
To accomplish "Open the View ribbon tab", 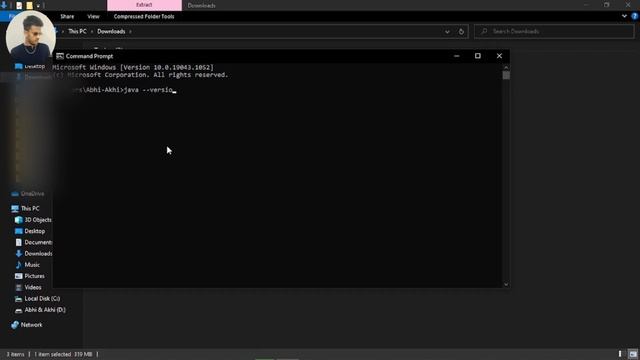I will [93, 17].
